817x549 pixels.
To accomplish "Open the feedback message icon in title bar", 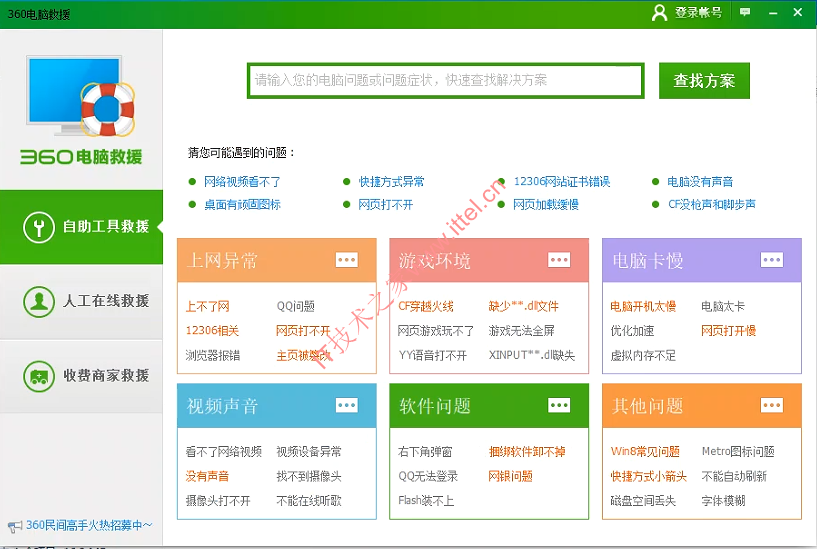I will point(745,12).
